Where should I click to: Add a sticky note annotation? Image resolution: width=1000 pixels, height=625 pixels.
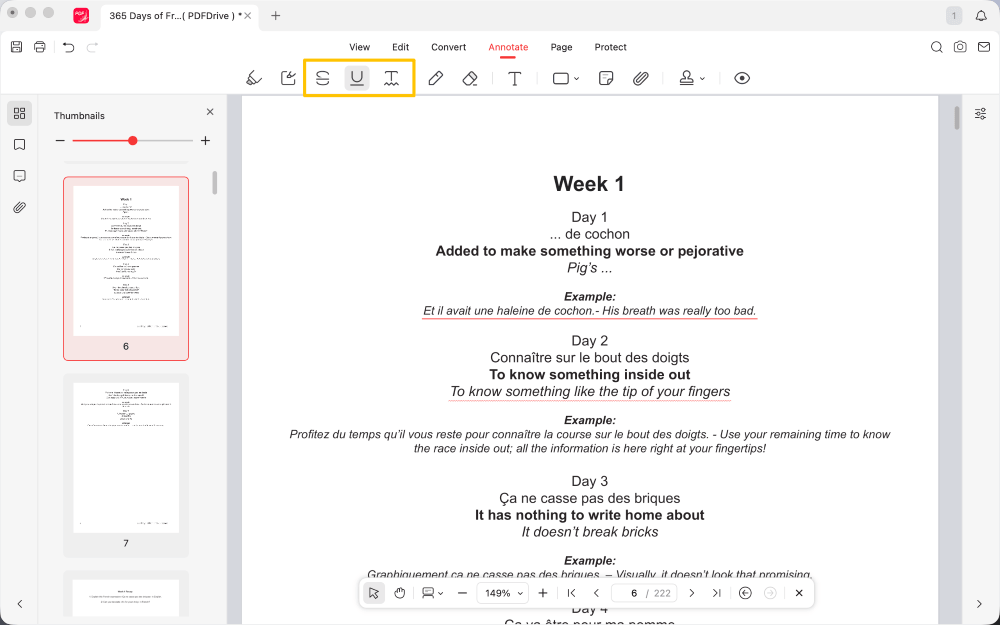(x=605, y=78)
